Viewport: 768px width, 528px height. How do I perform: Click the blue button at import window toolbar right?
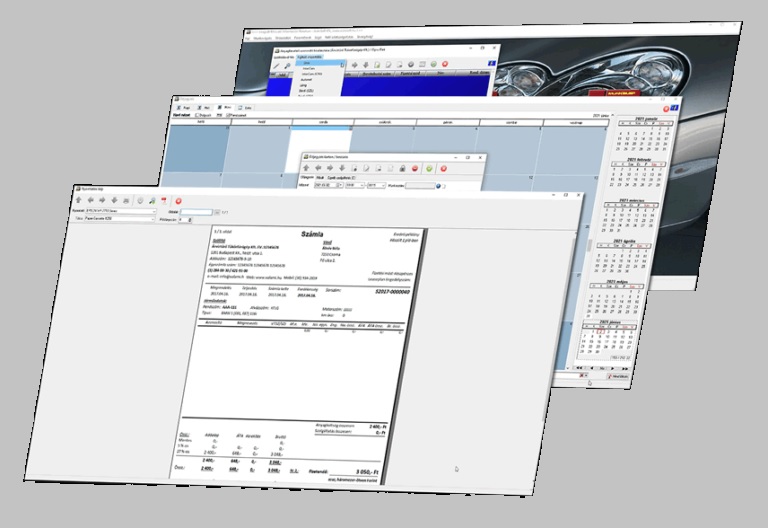click(x=492, y=63)
